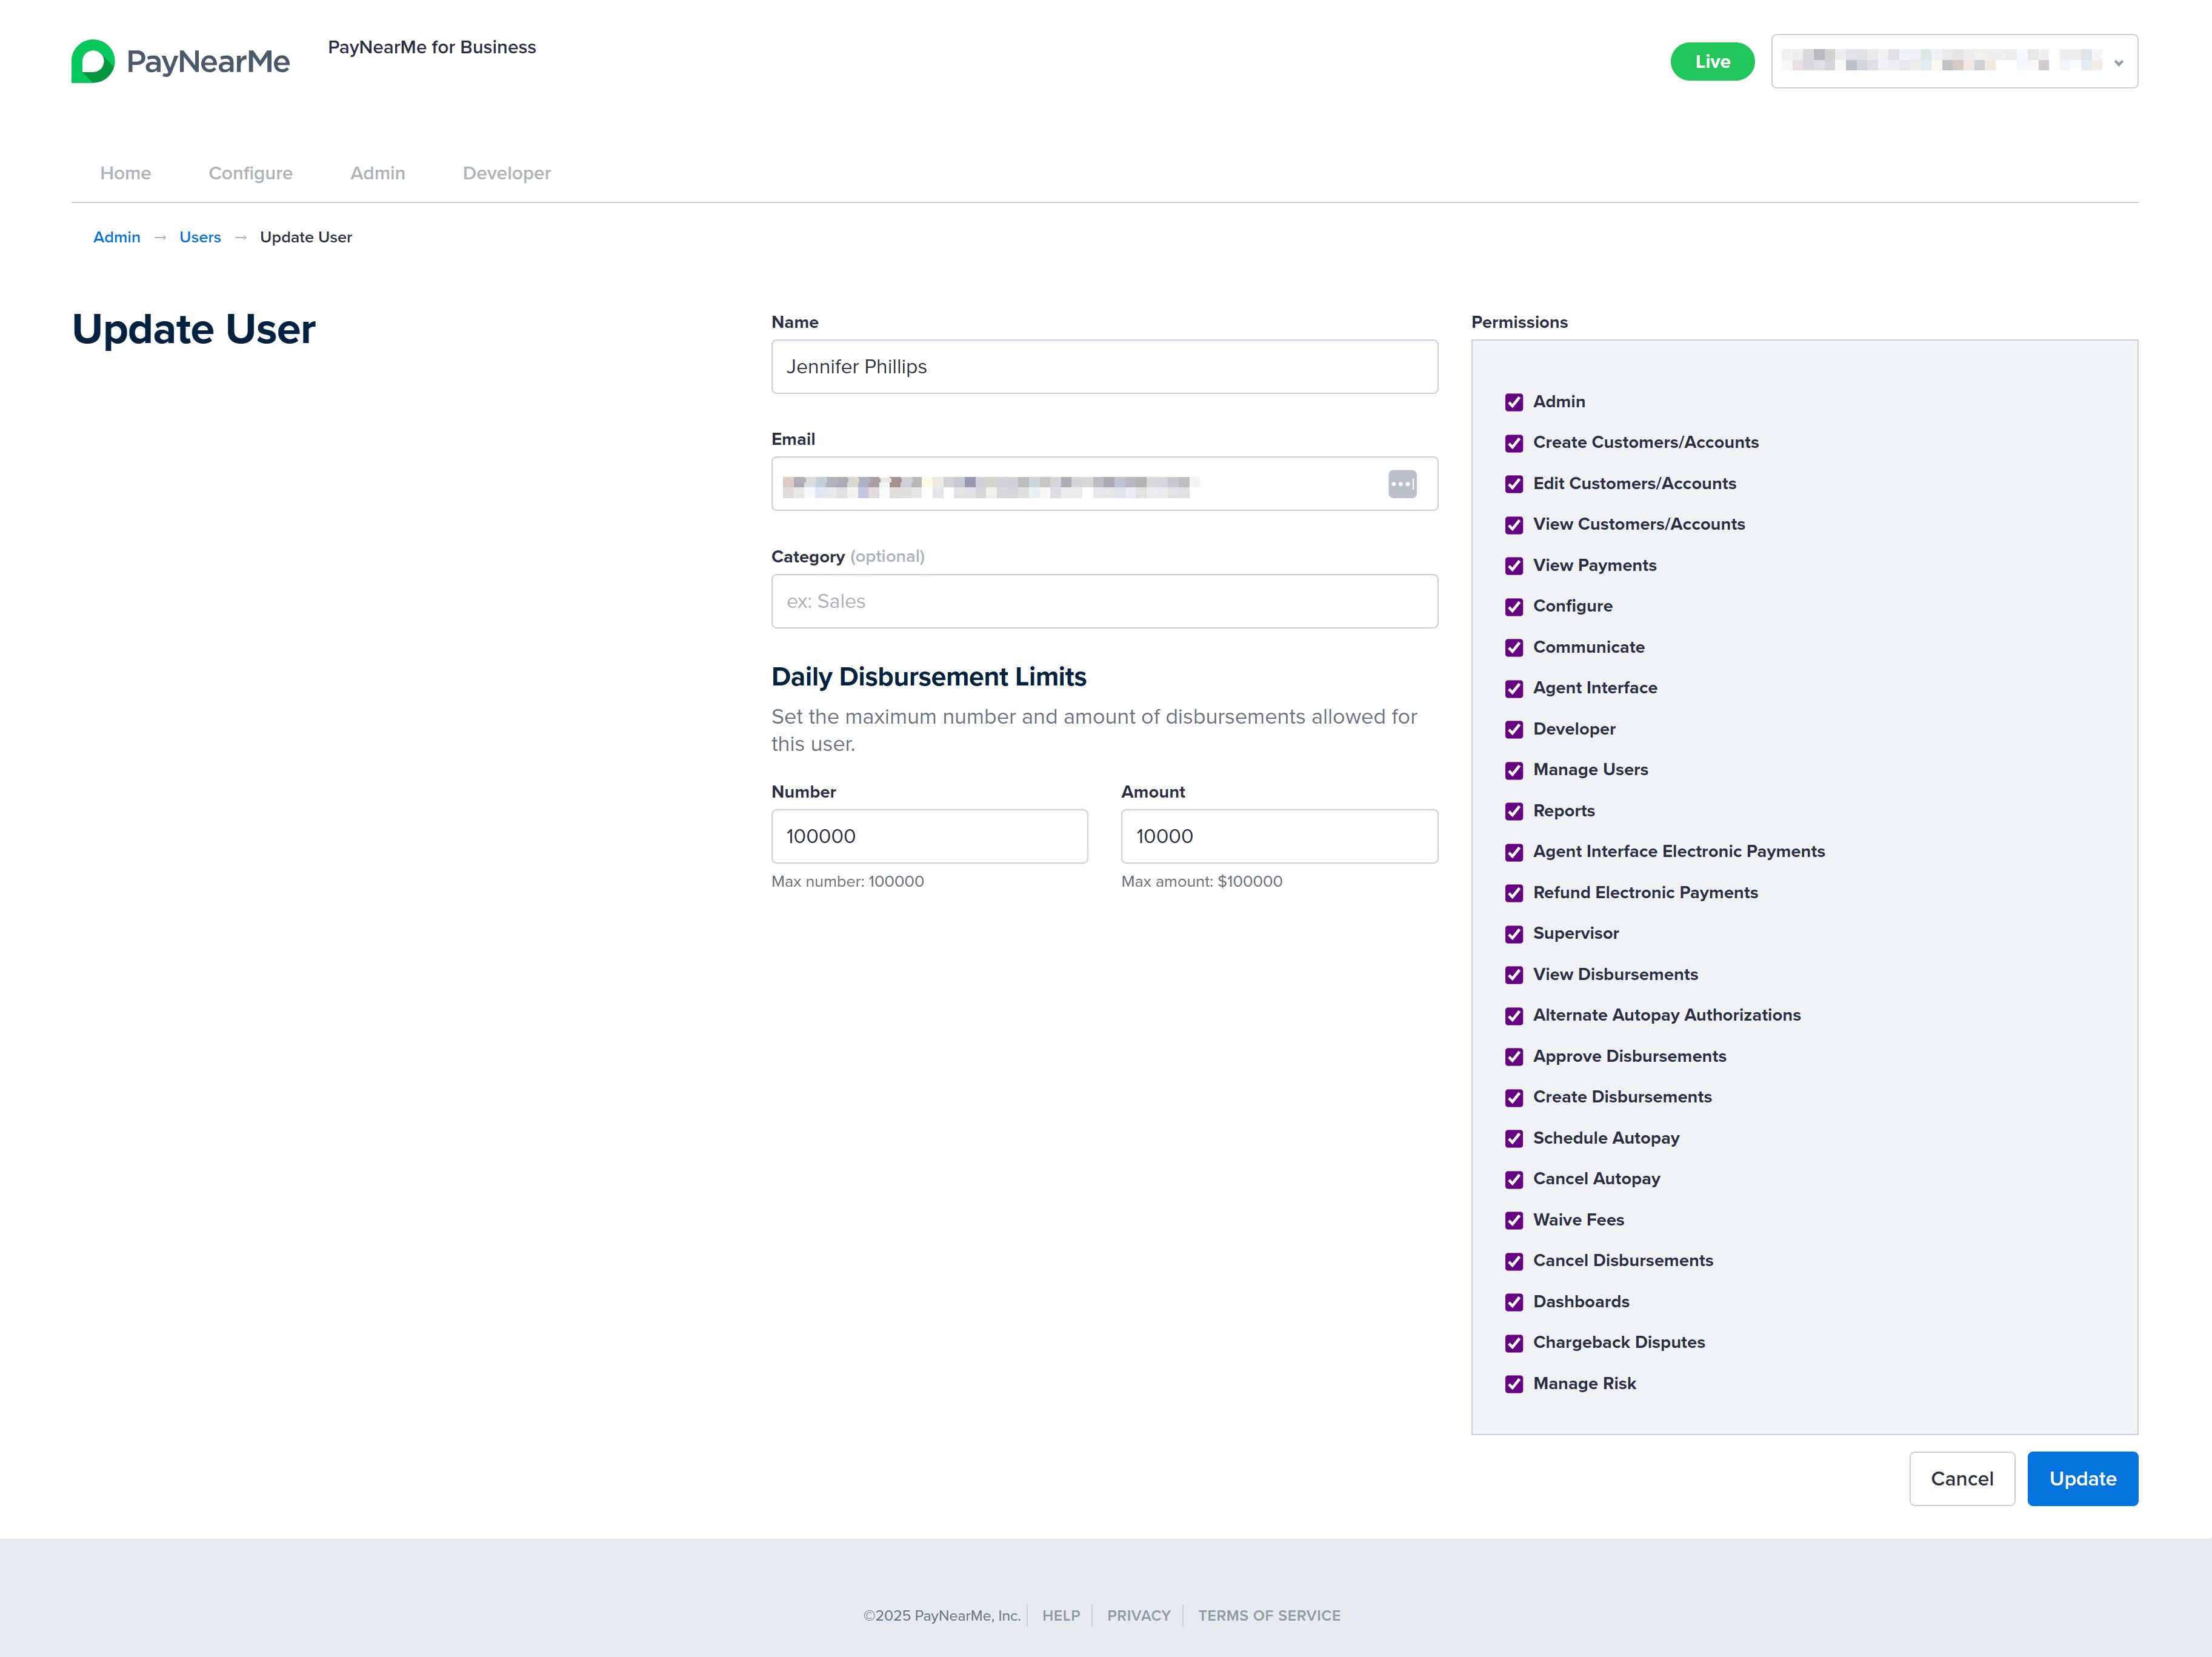Toggle Approve Disbursements checkbox

pyautogui.click(x=1514, y=1057)
